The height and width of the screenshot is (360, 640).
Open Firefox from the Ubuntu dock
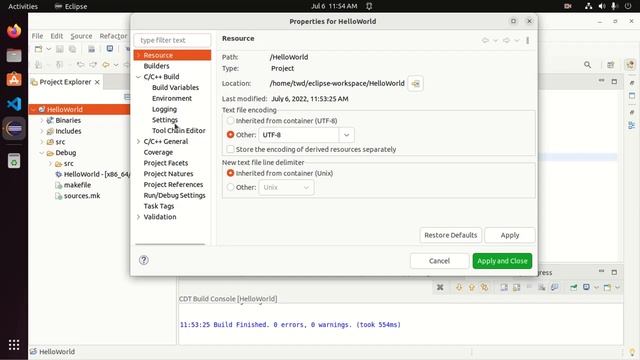tap(14, 31)
